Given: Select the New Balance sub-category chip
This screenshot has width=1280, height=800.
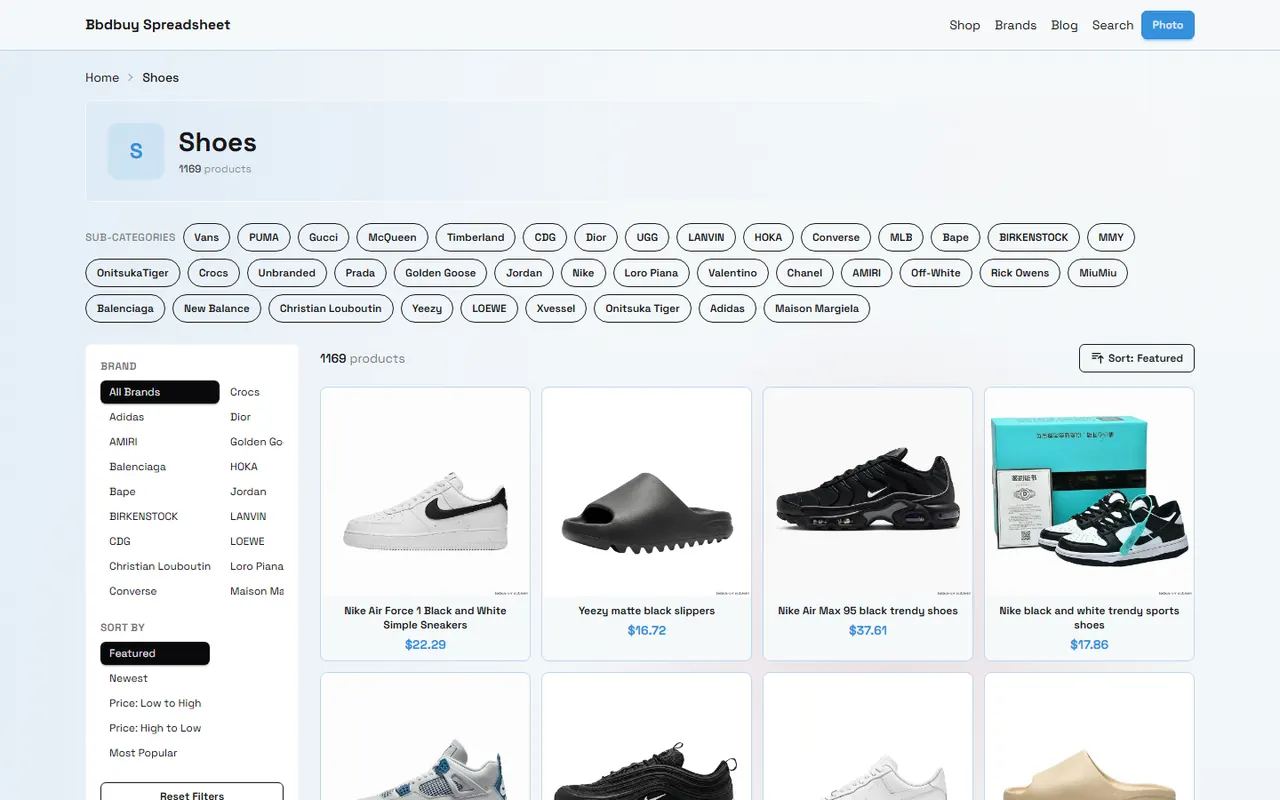Looking at the screenshot, I should (x=217, y=308).
